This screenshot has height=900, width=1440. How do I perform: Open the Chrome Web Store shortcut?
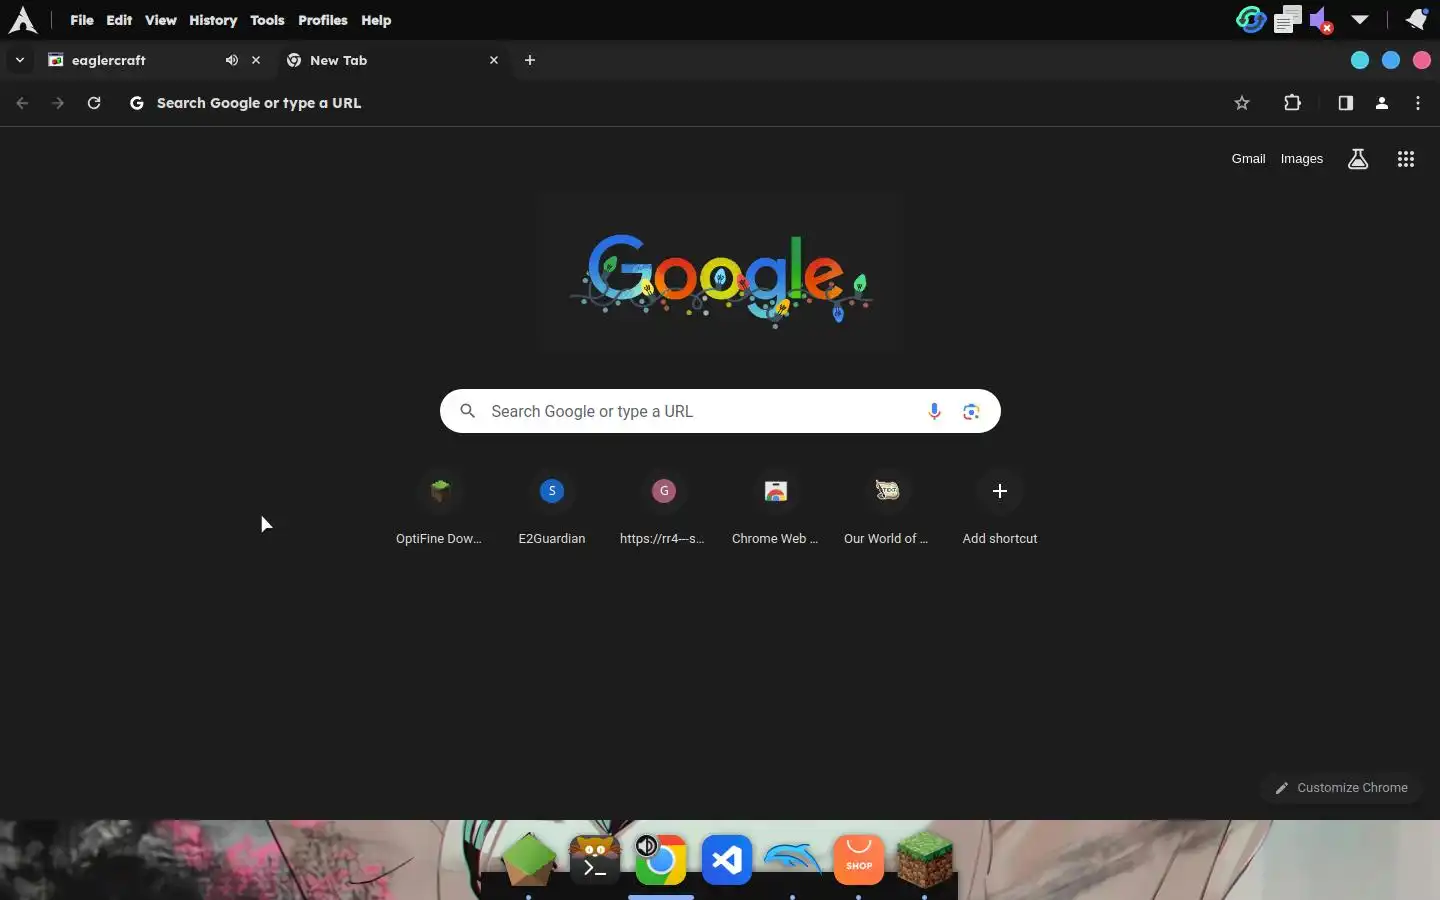tap(775, 509)
